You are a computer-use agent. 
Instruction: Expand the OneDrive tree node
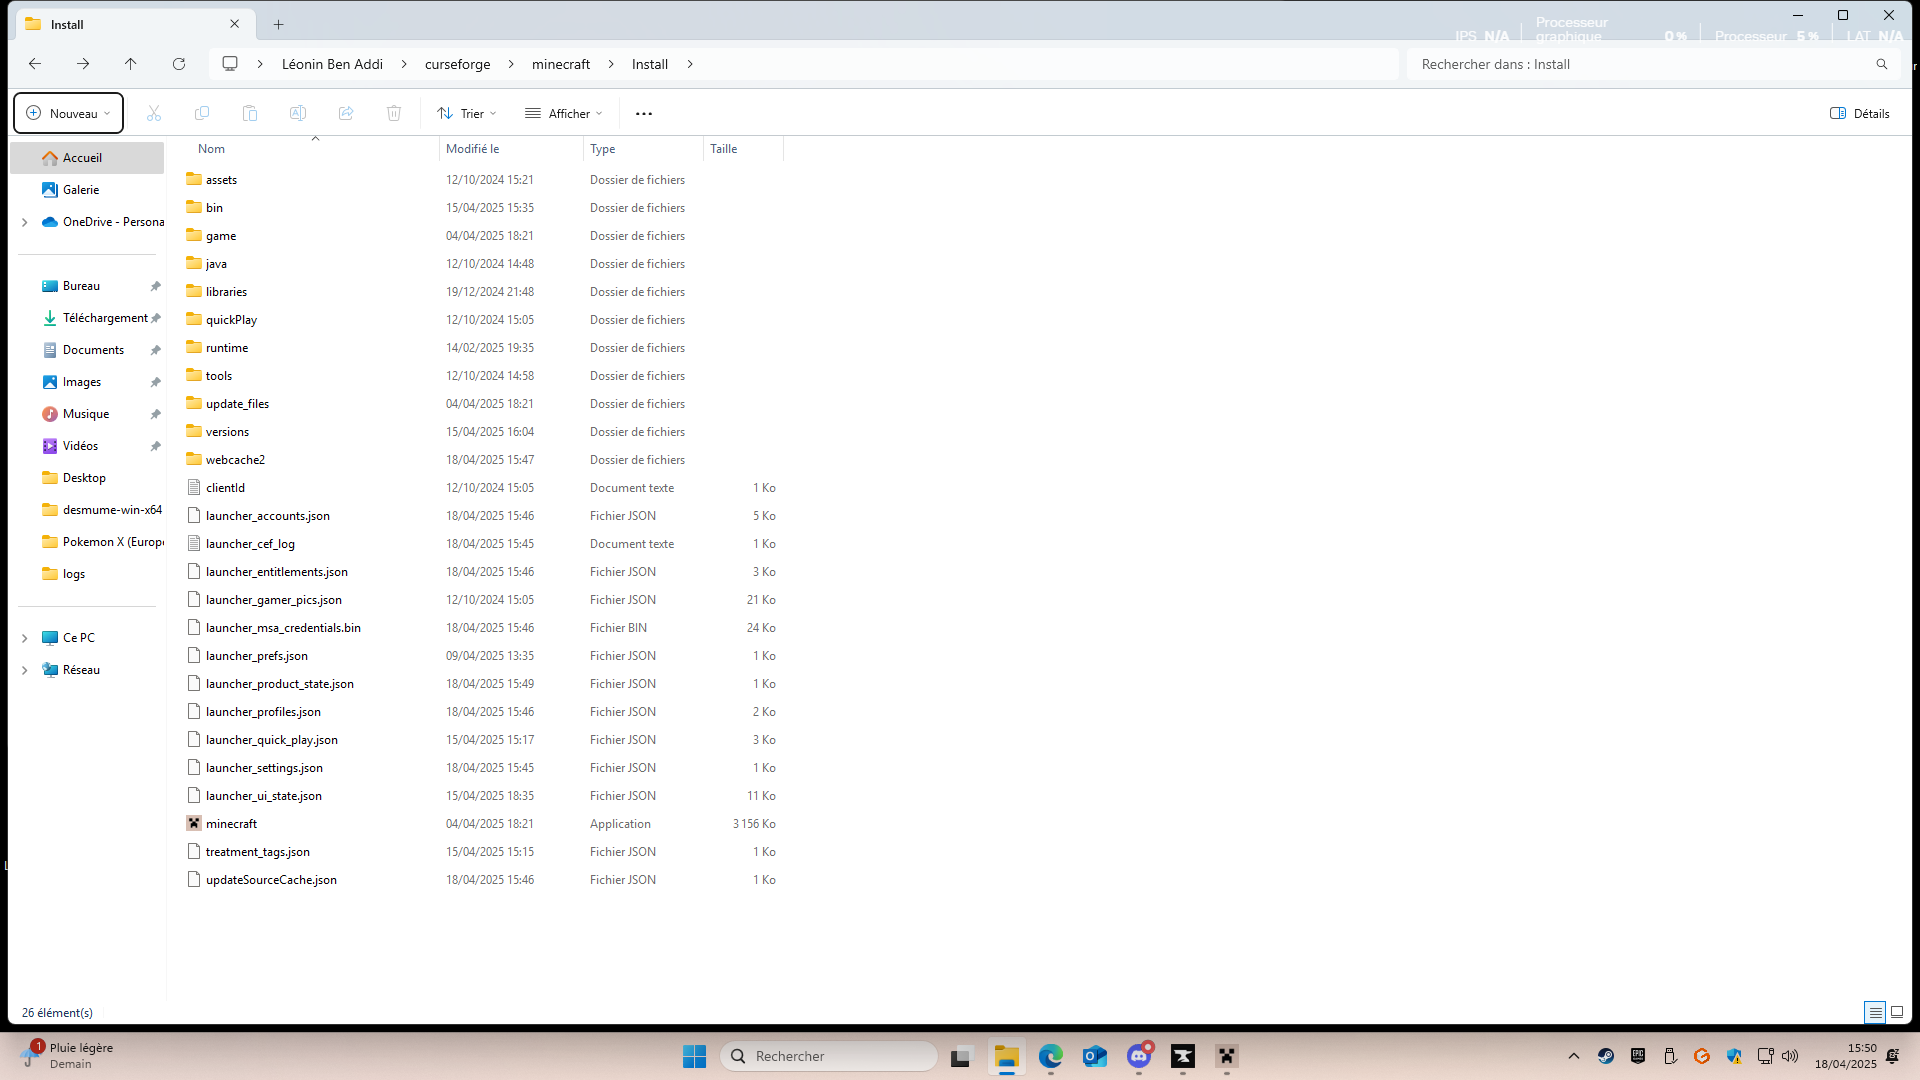click(25, 222)
